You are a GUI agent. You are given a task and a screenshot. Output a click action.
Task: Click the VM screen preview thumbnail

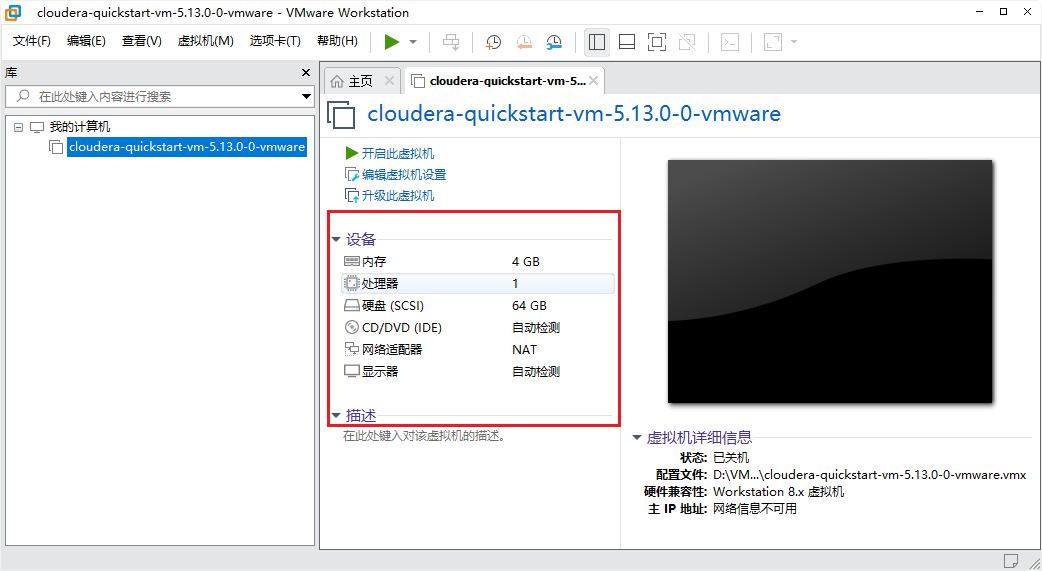click(830, 281)
